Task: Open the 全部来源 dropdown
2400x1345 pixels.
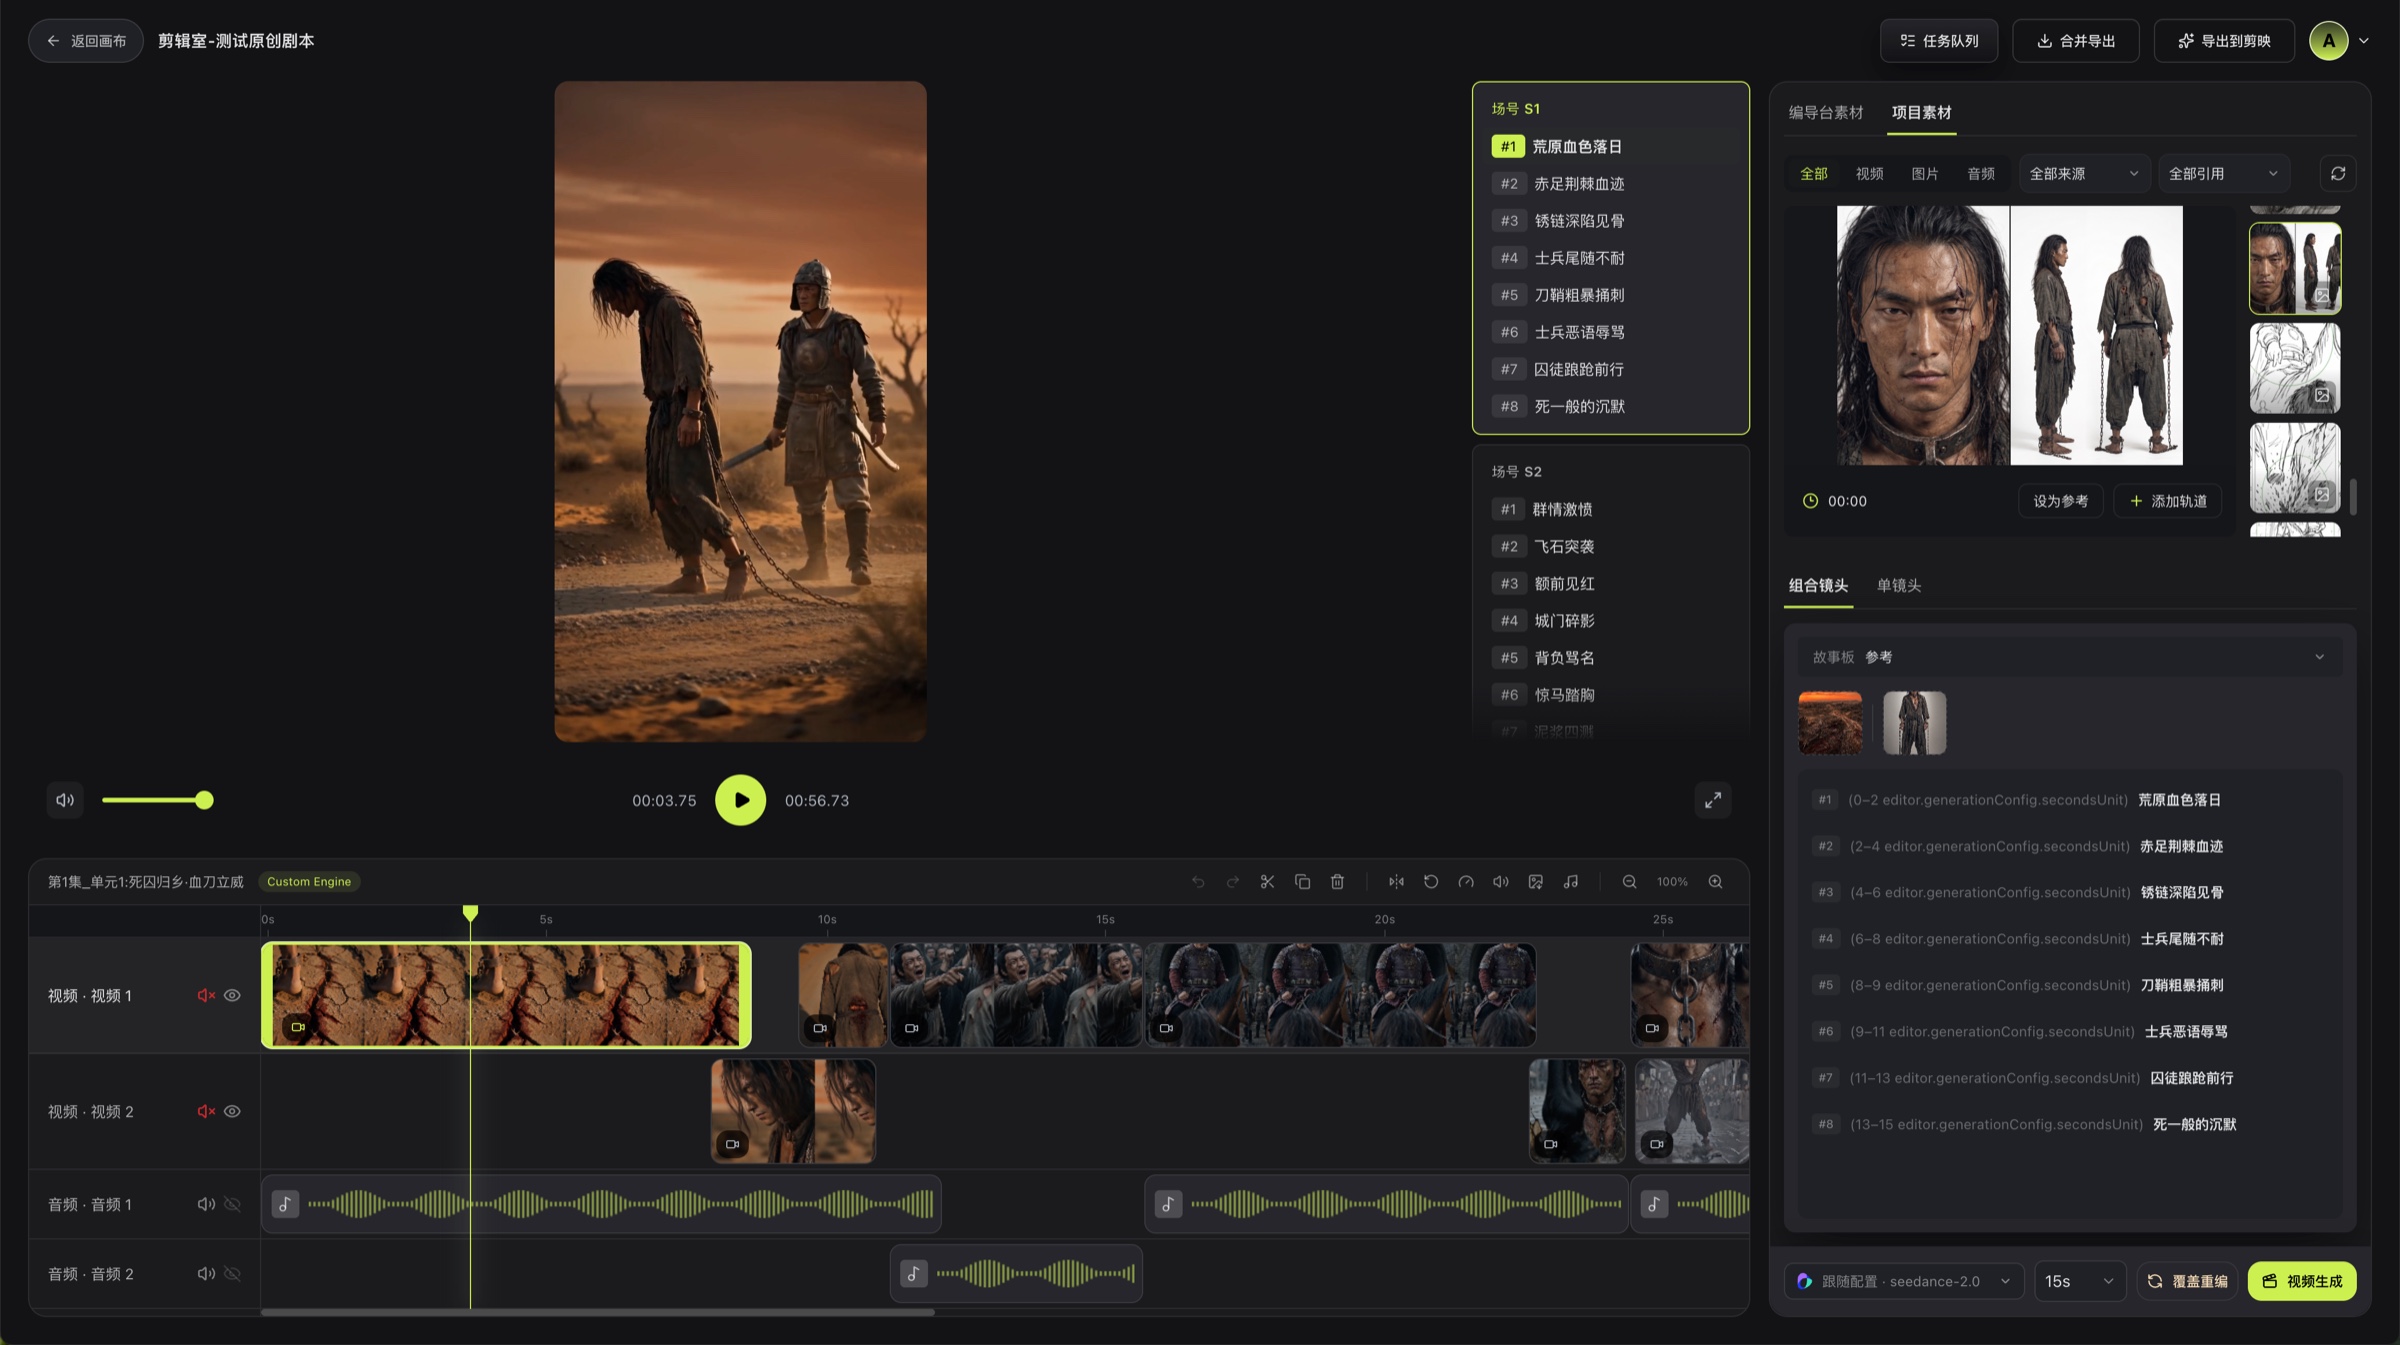Action: coord(2083,174)
